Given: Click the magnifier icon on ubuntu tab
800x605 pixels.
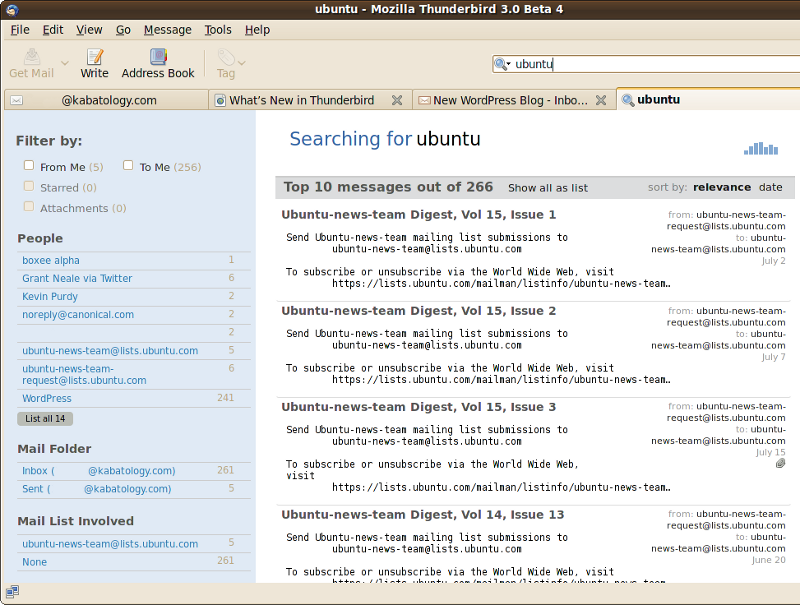Looking at the screenshot, I should [x=628, y=100].
